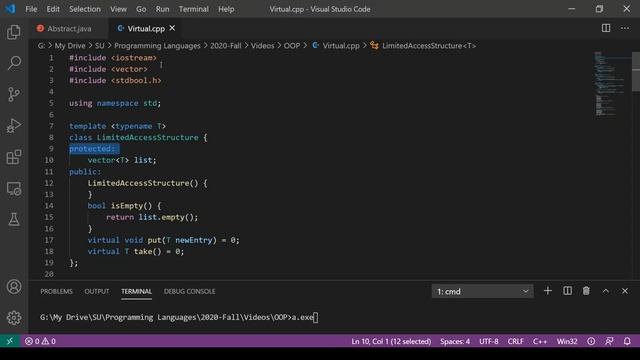Switch to the OUTPUT panel tab
The image size is (640, 360).
tap(97, 291)
